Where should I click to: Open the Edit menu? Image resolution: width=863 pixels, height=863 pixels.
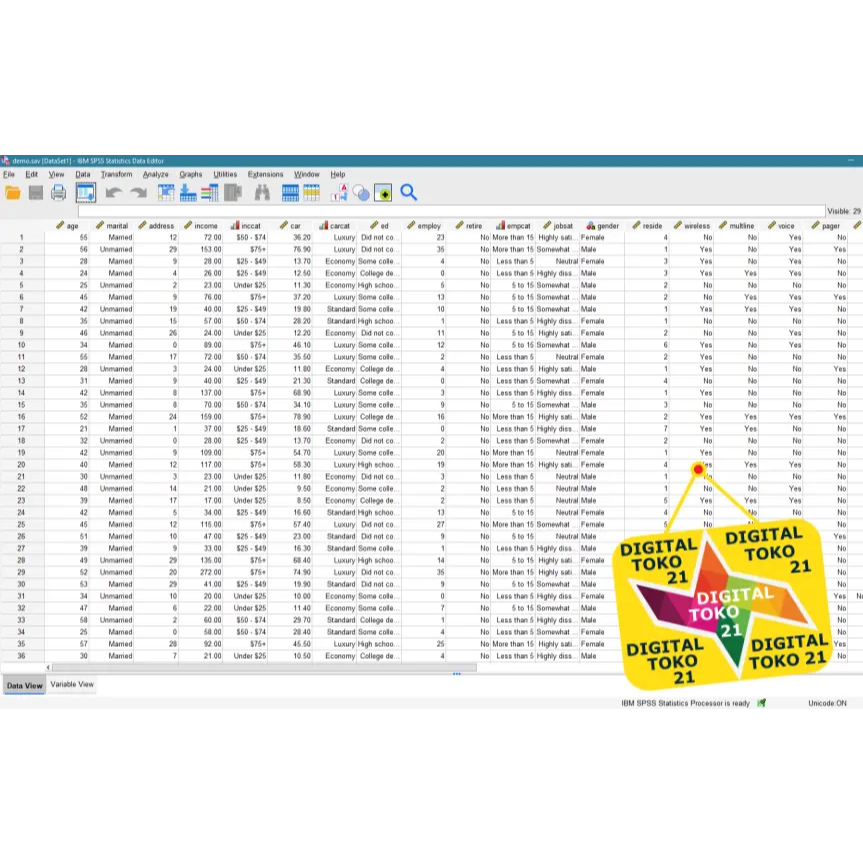31,174
